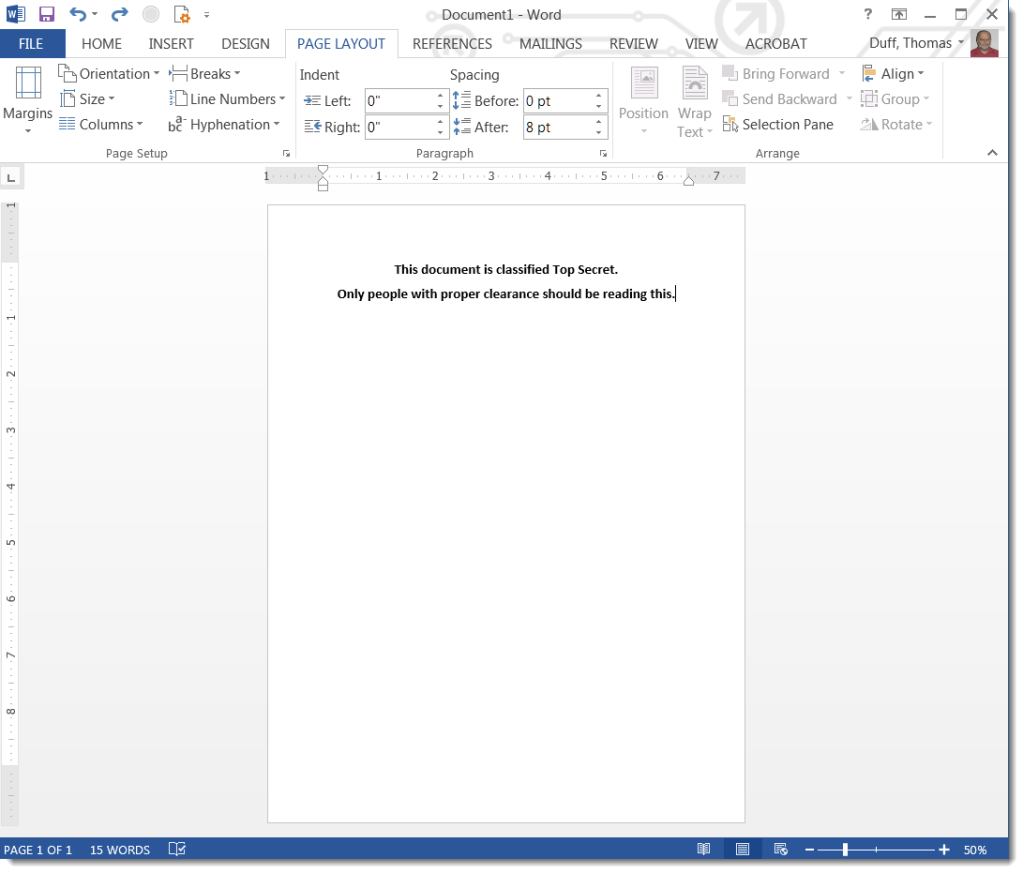
Task: Open the Page Setup dialog launcher
Action: pyautogui.click(x=287, y=153)
